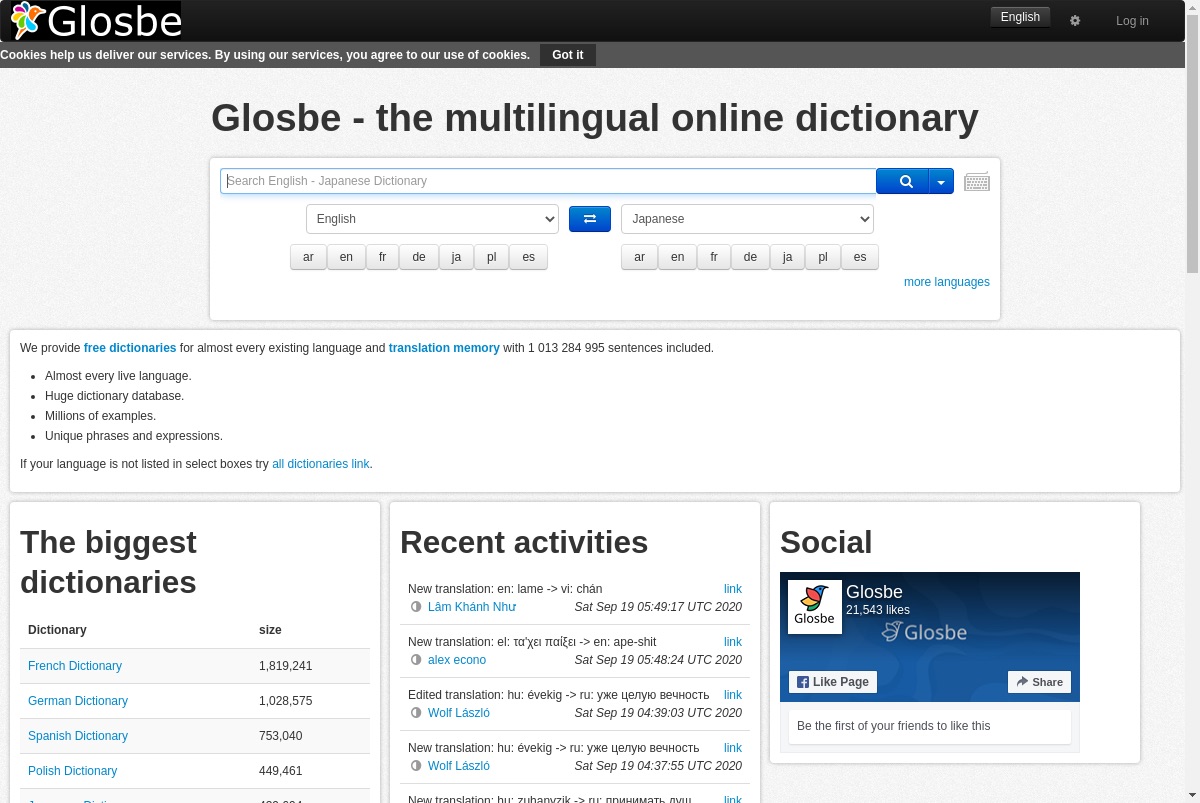Open French Dictionary
The image size is (1200, 803).
click(75, 666)
